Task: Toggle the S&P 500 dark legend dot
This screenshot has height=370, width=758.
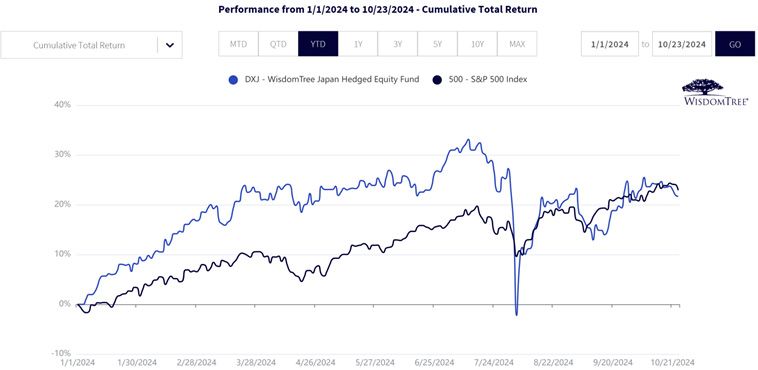Action: coord(437,80)
